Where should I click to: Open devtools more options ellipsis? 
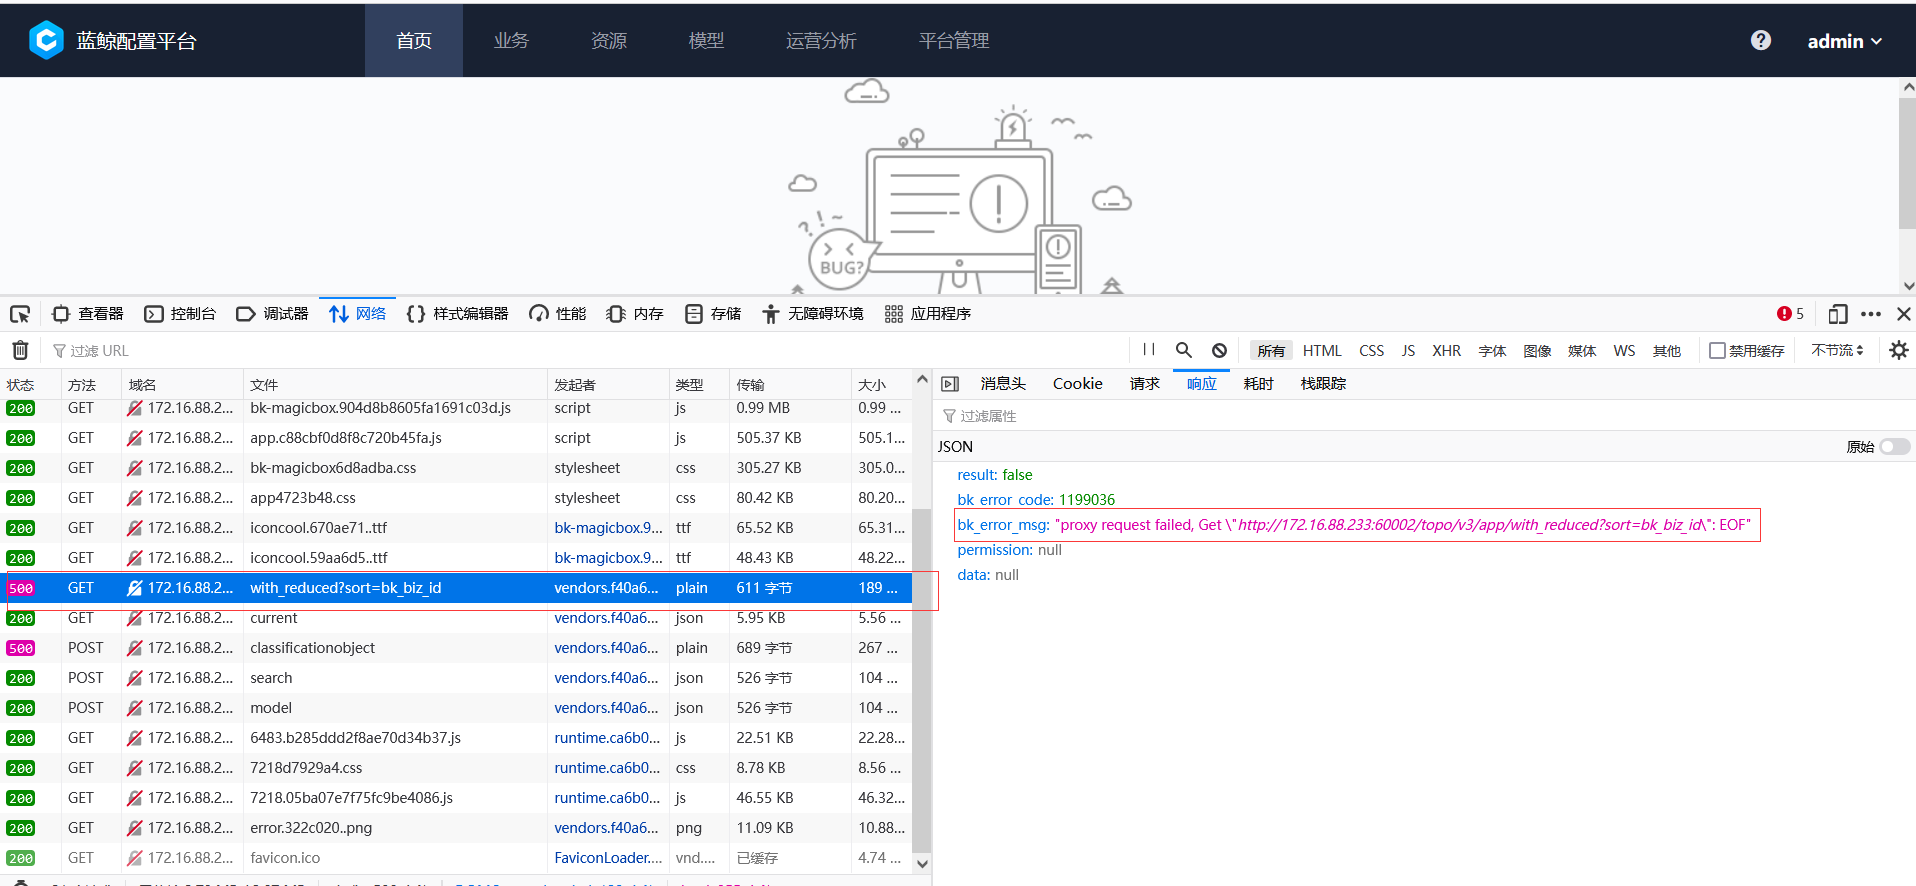click(1871, 314)
